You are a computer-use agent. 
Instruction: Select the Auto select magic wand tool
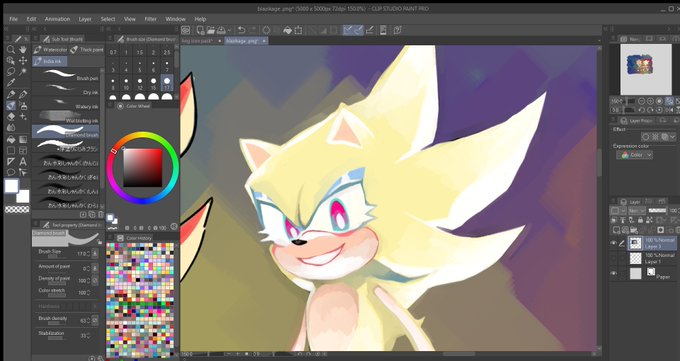23,71
